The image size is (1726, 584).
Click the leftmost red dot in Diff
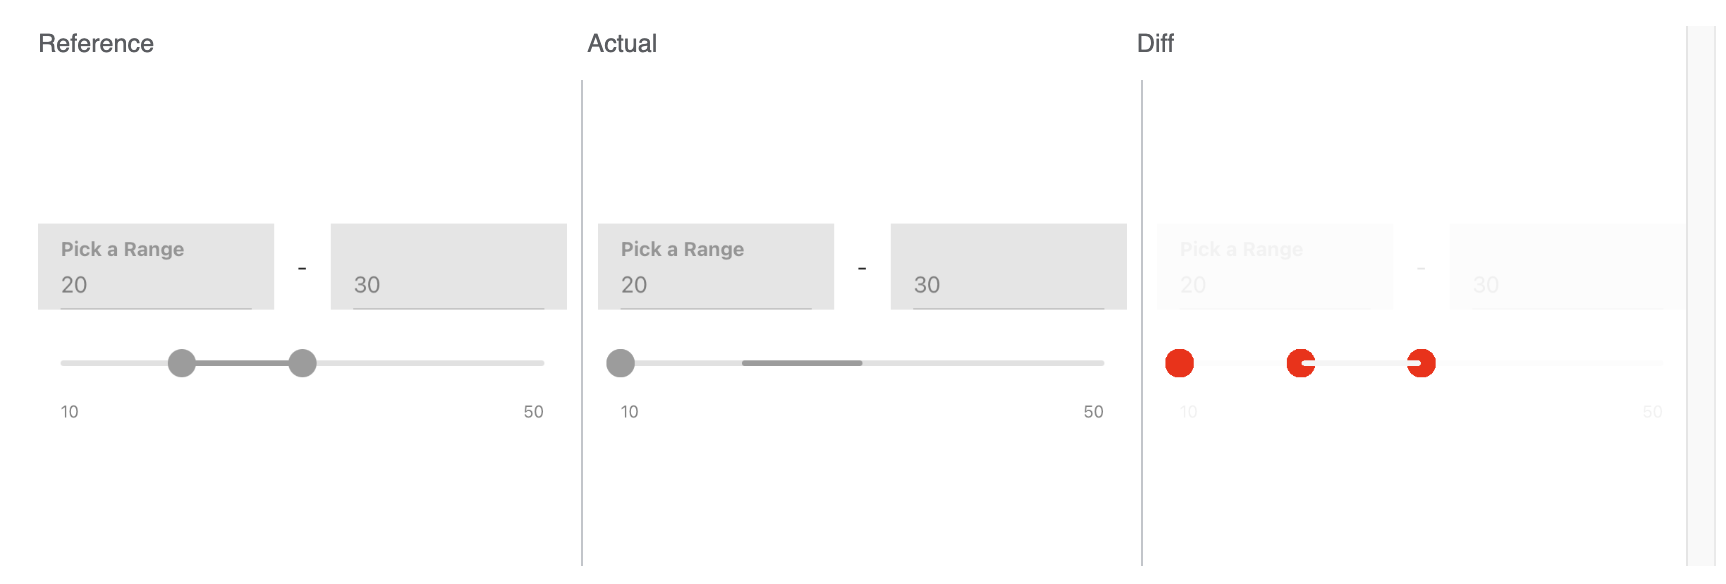[1180, 363]
